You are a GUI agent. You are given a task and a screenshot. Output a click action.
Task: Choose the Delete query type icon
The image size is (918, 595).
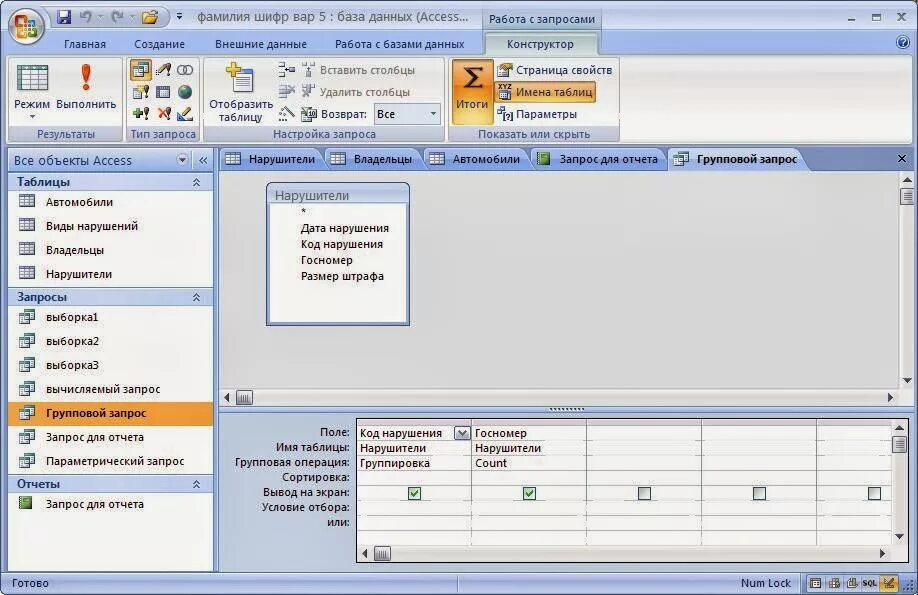[163, 114]
